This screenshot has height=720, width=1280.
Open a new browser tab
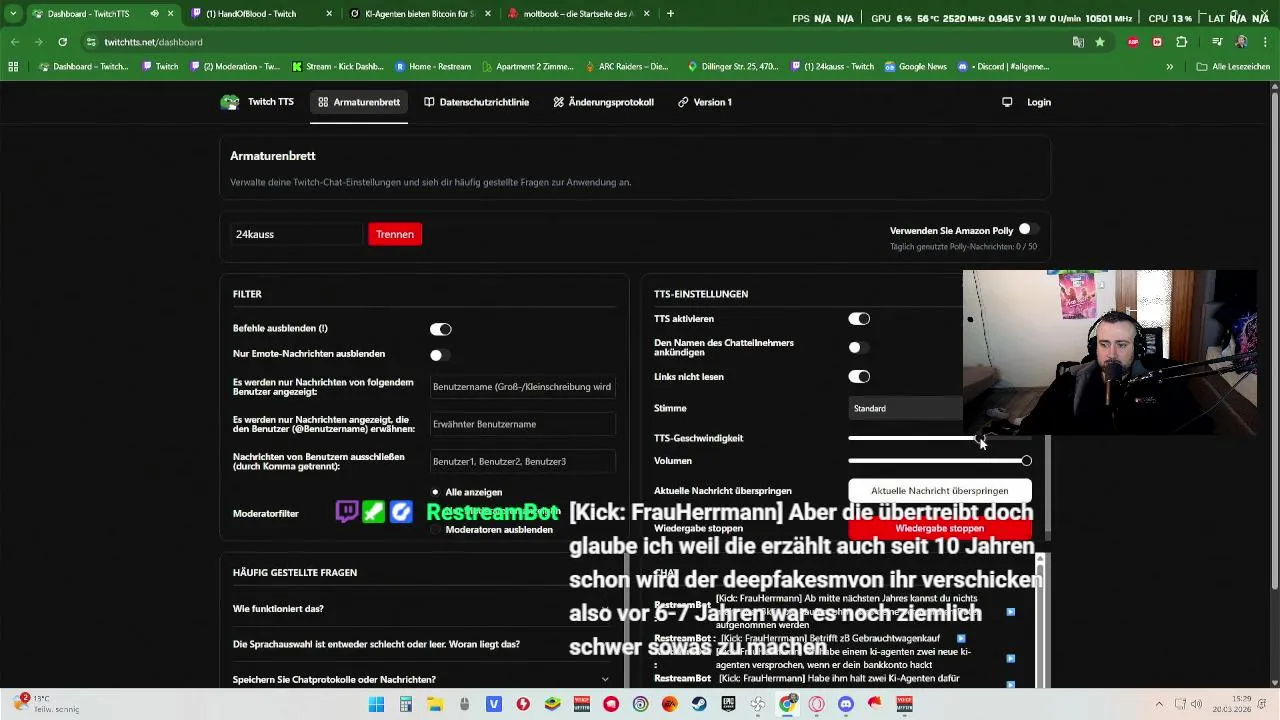670,14
